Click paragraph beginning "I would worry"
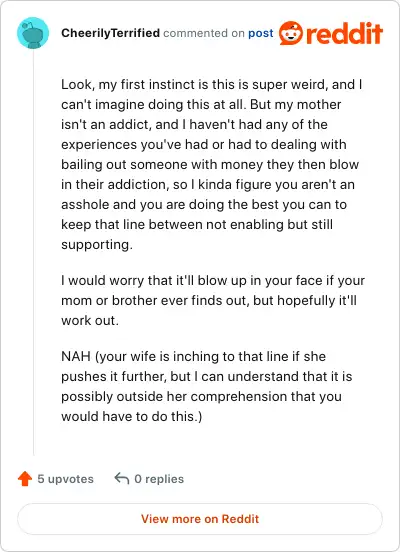The image size is (400, 552). [213, 300]
